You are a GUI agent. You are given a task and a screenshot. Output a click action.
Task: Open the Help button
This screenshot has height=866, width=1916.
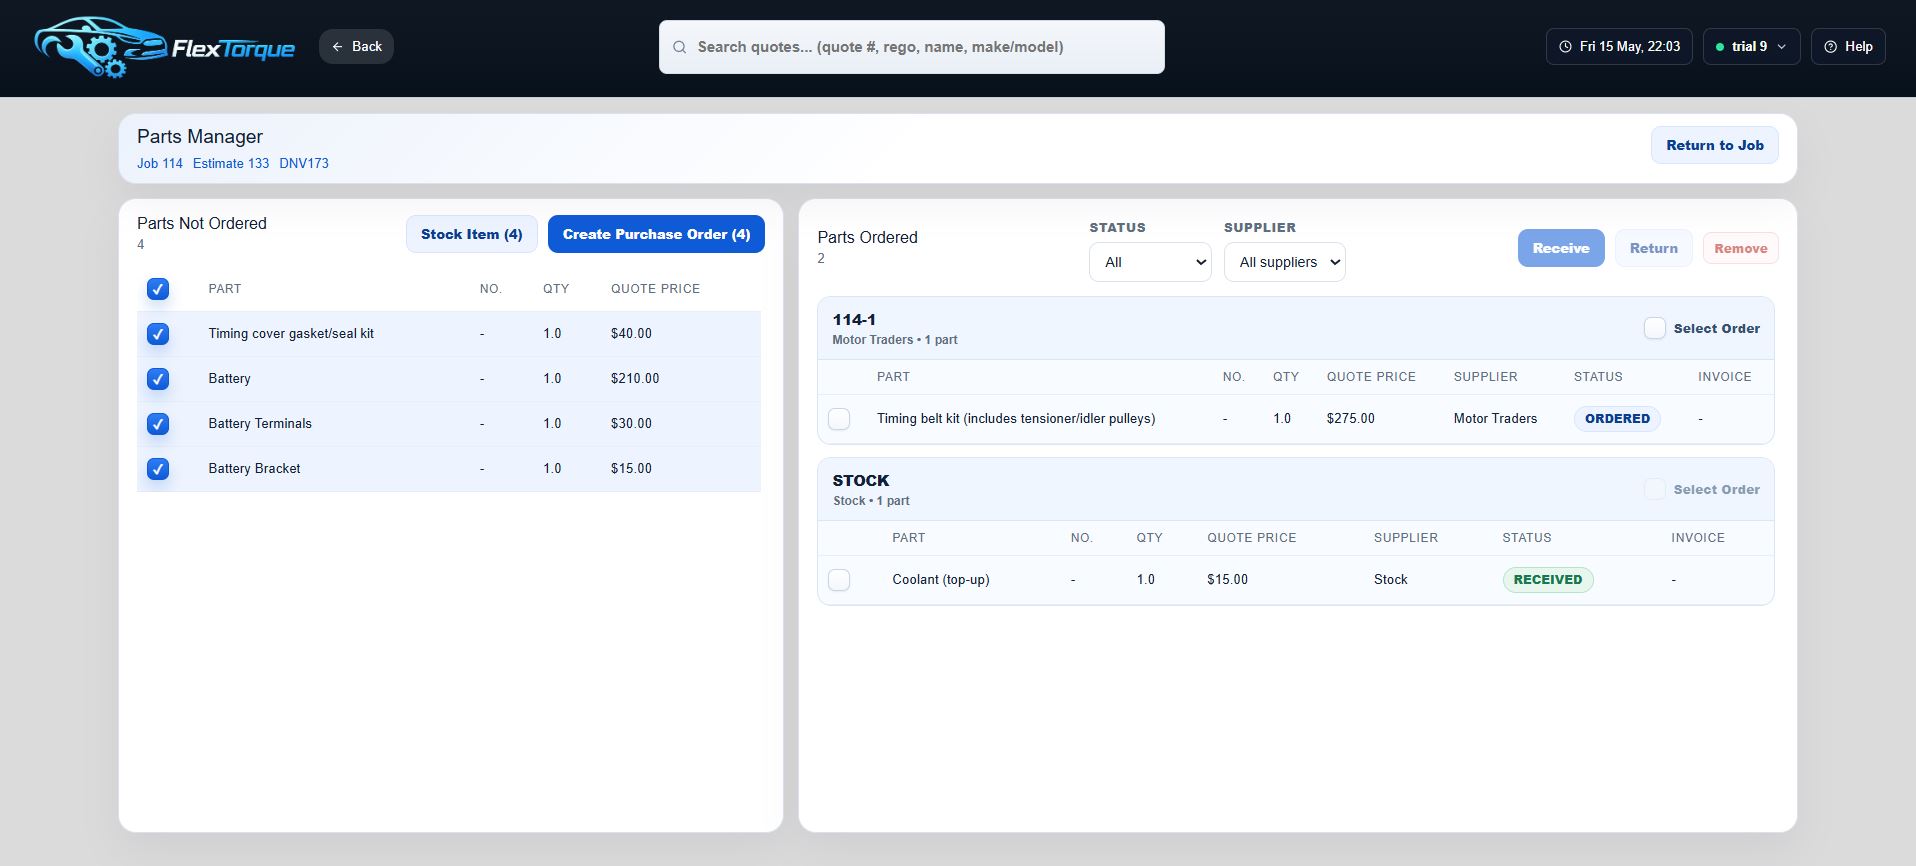[1848, 47]
